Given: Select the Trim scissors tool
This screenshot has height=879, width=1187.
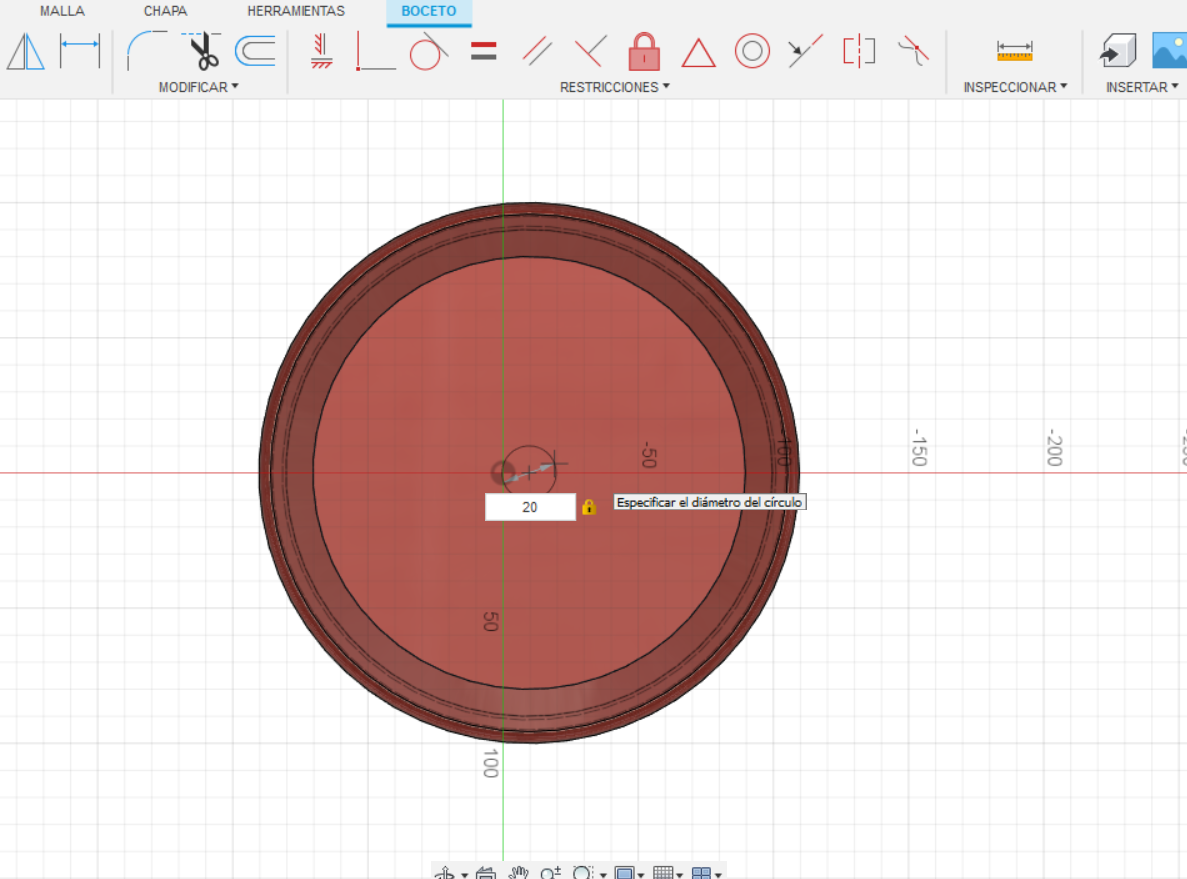Looking at the screenshot, I should (x=202, y=51).
